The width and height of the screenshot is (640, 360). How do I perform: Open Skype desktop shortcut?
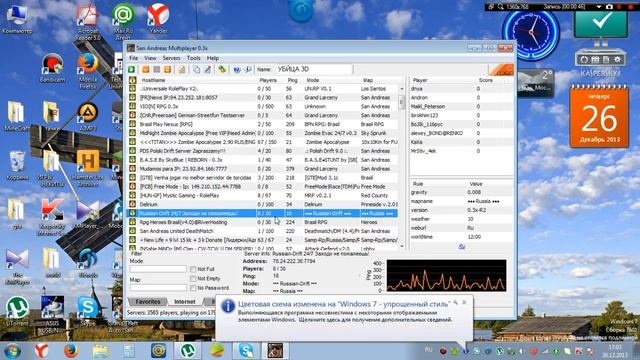click(x=87, y=311)
